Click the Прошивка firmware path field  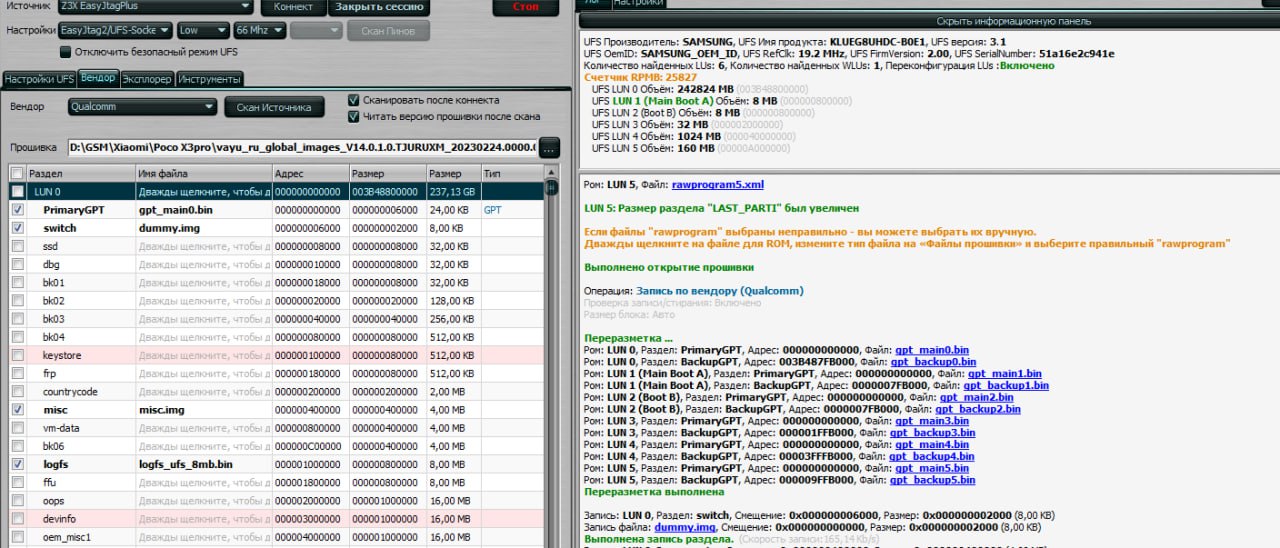(302, 148)
